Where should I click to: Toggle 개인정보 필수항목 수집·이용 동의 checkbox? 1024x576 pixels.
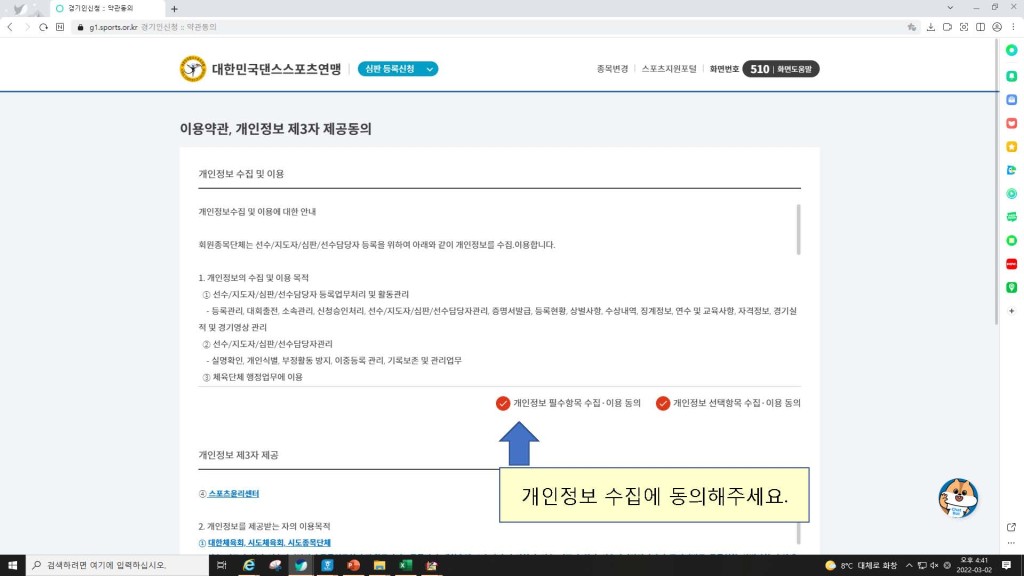click(x=503, y=403)
